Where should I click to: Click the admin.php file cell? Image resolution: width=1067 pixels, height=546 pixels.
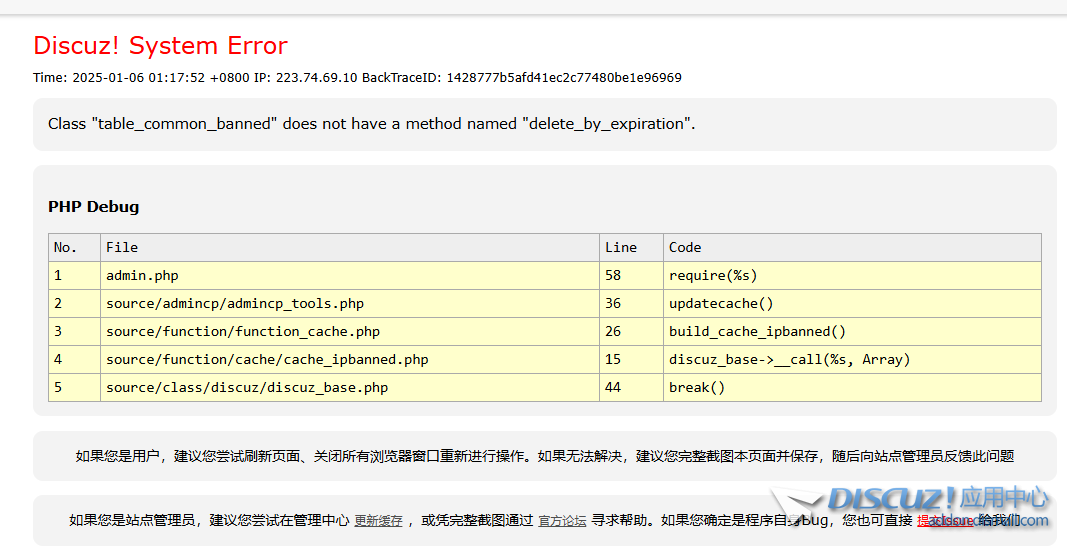[x=142, y=275]
